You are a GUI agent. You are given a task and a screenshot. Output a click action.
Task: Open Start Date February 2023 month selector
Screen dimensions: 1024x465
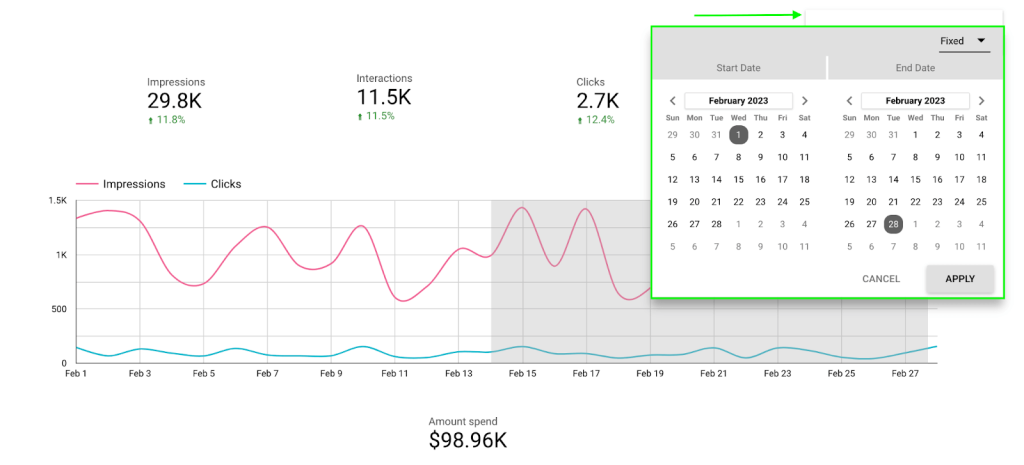pyautogui.click(x=739, y=101)
